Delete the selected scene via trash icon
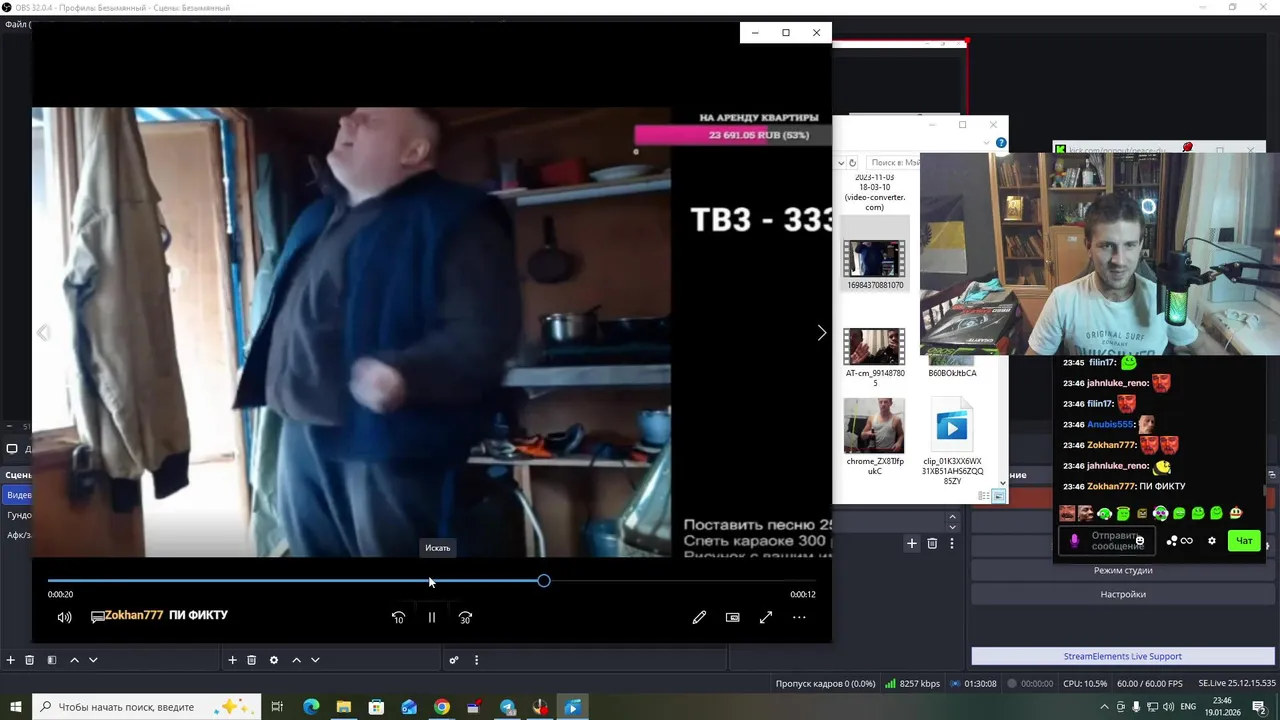The image size is (1280, 720). [30, 660]
